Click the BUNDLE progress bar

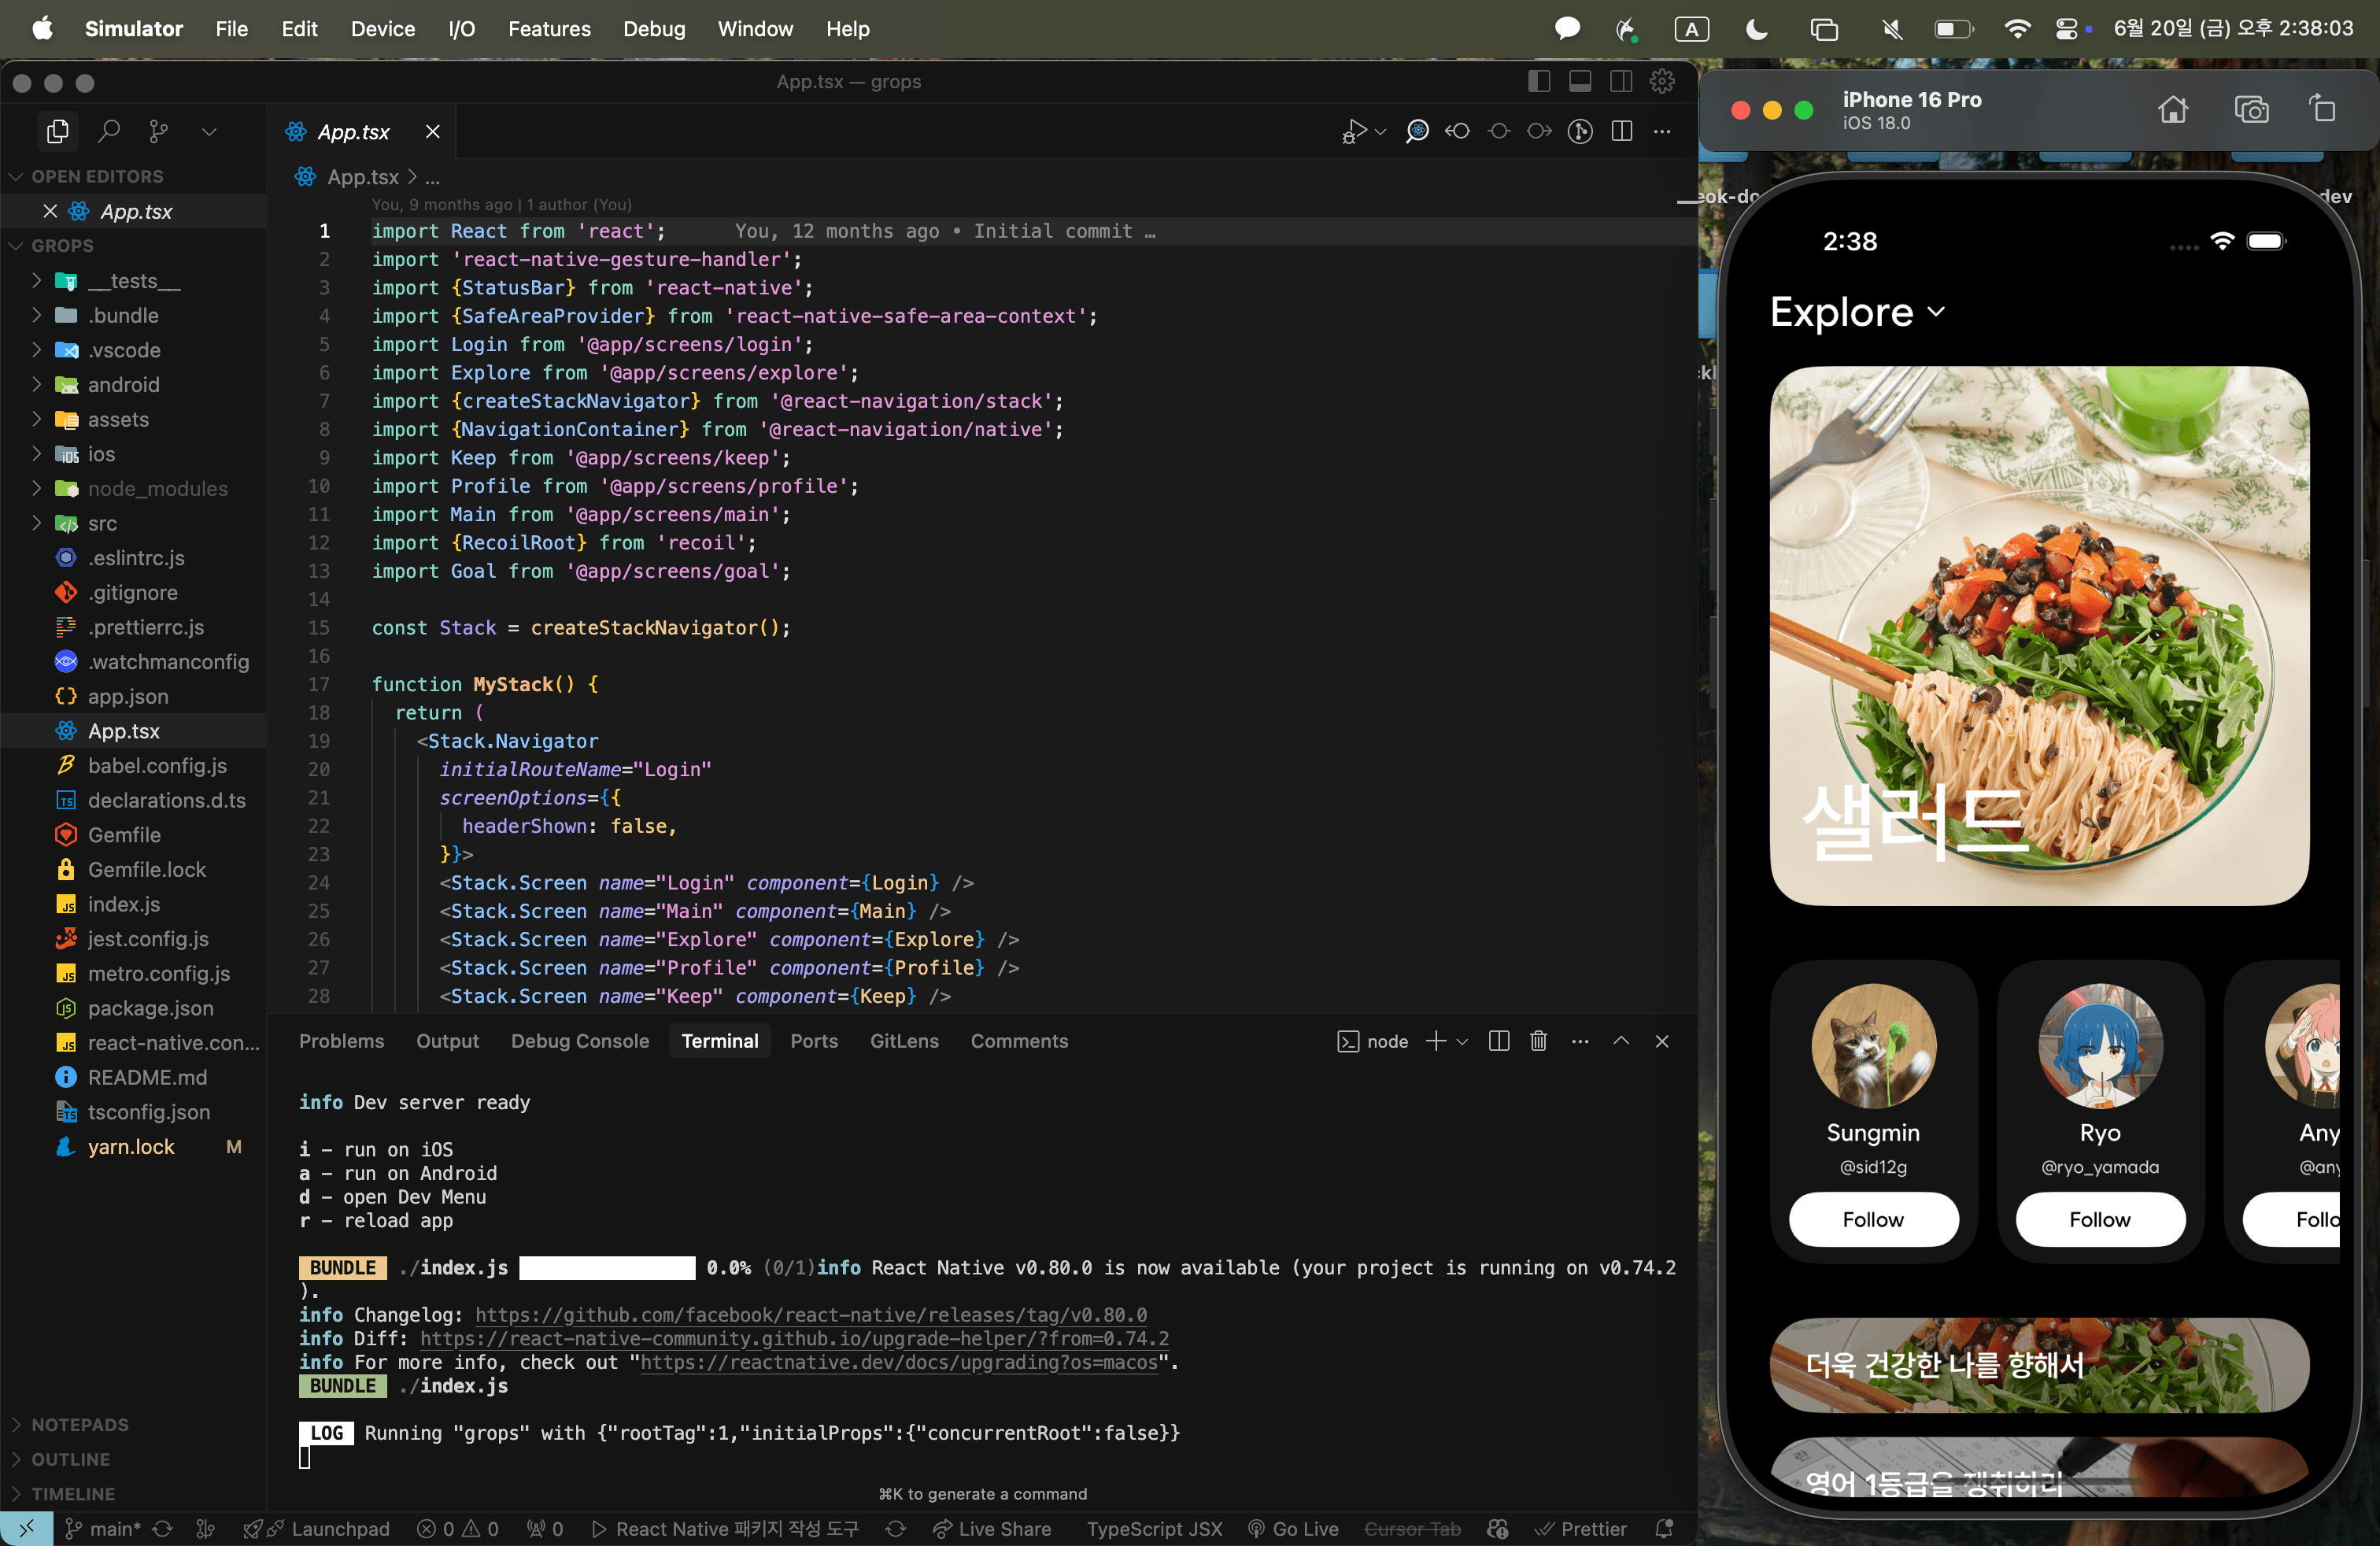[x=607, y=1268]
